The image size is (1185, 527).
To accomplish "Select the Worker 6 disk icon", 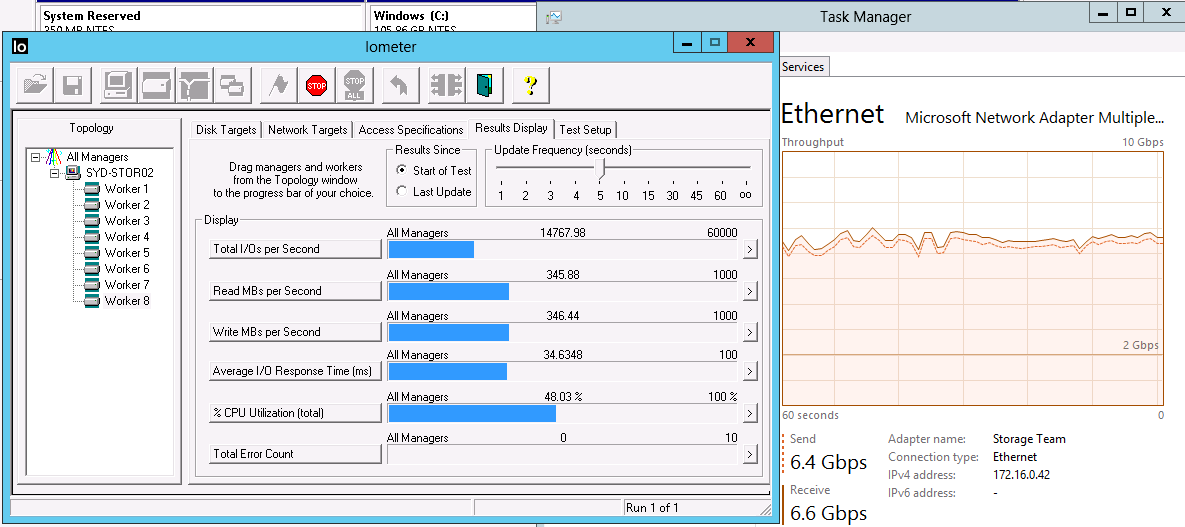I will coord(92,268).
